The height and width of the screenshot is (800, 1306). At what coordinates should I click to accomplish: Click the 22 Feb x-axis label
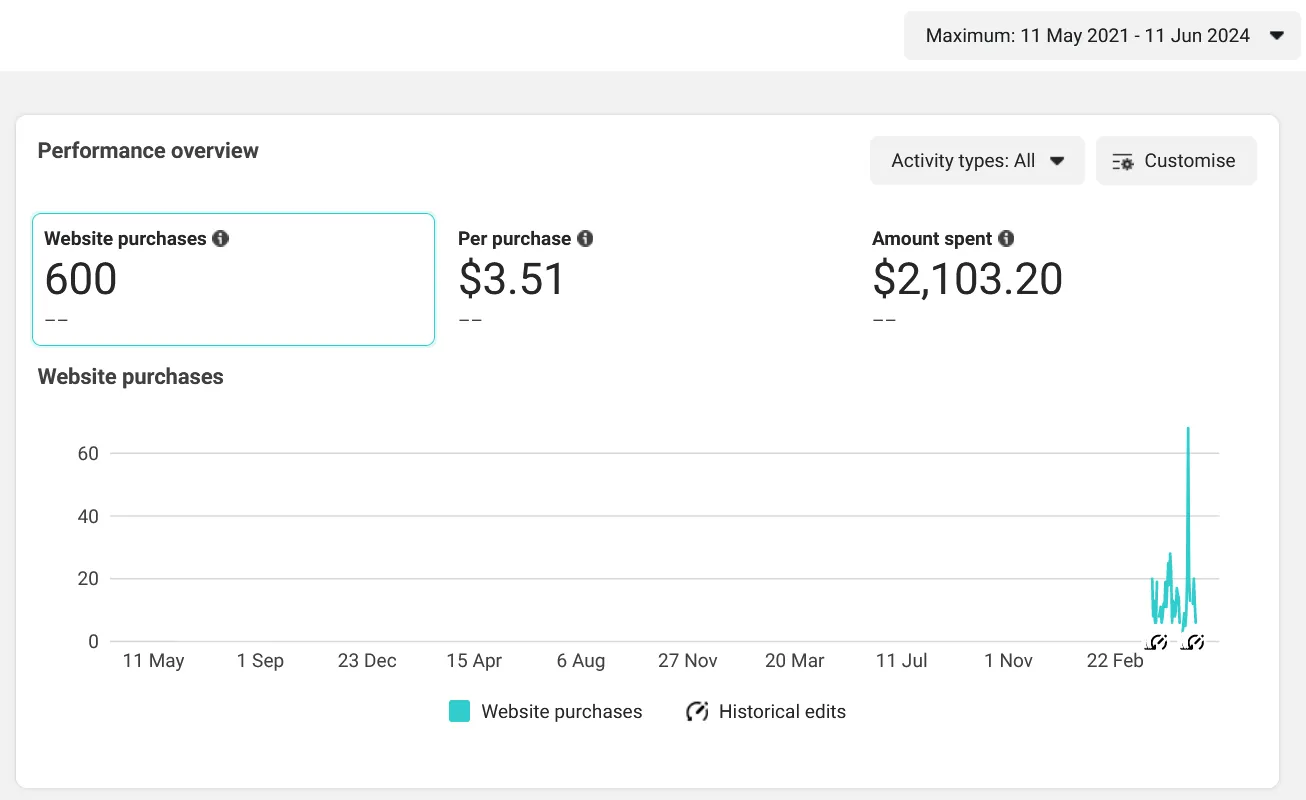[1115, 661]
